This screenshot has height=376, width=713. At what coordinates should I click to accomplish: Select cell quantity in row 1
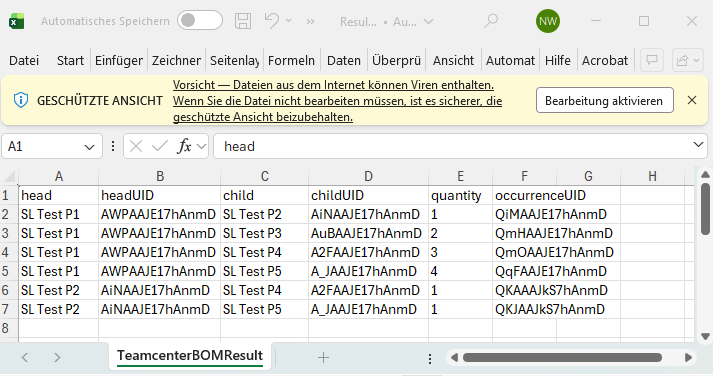tap(460, 196)
